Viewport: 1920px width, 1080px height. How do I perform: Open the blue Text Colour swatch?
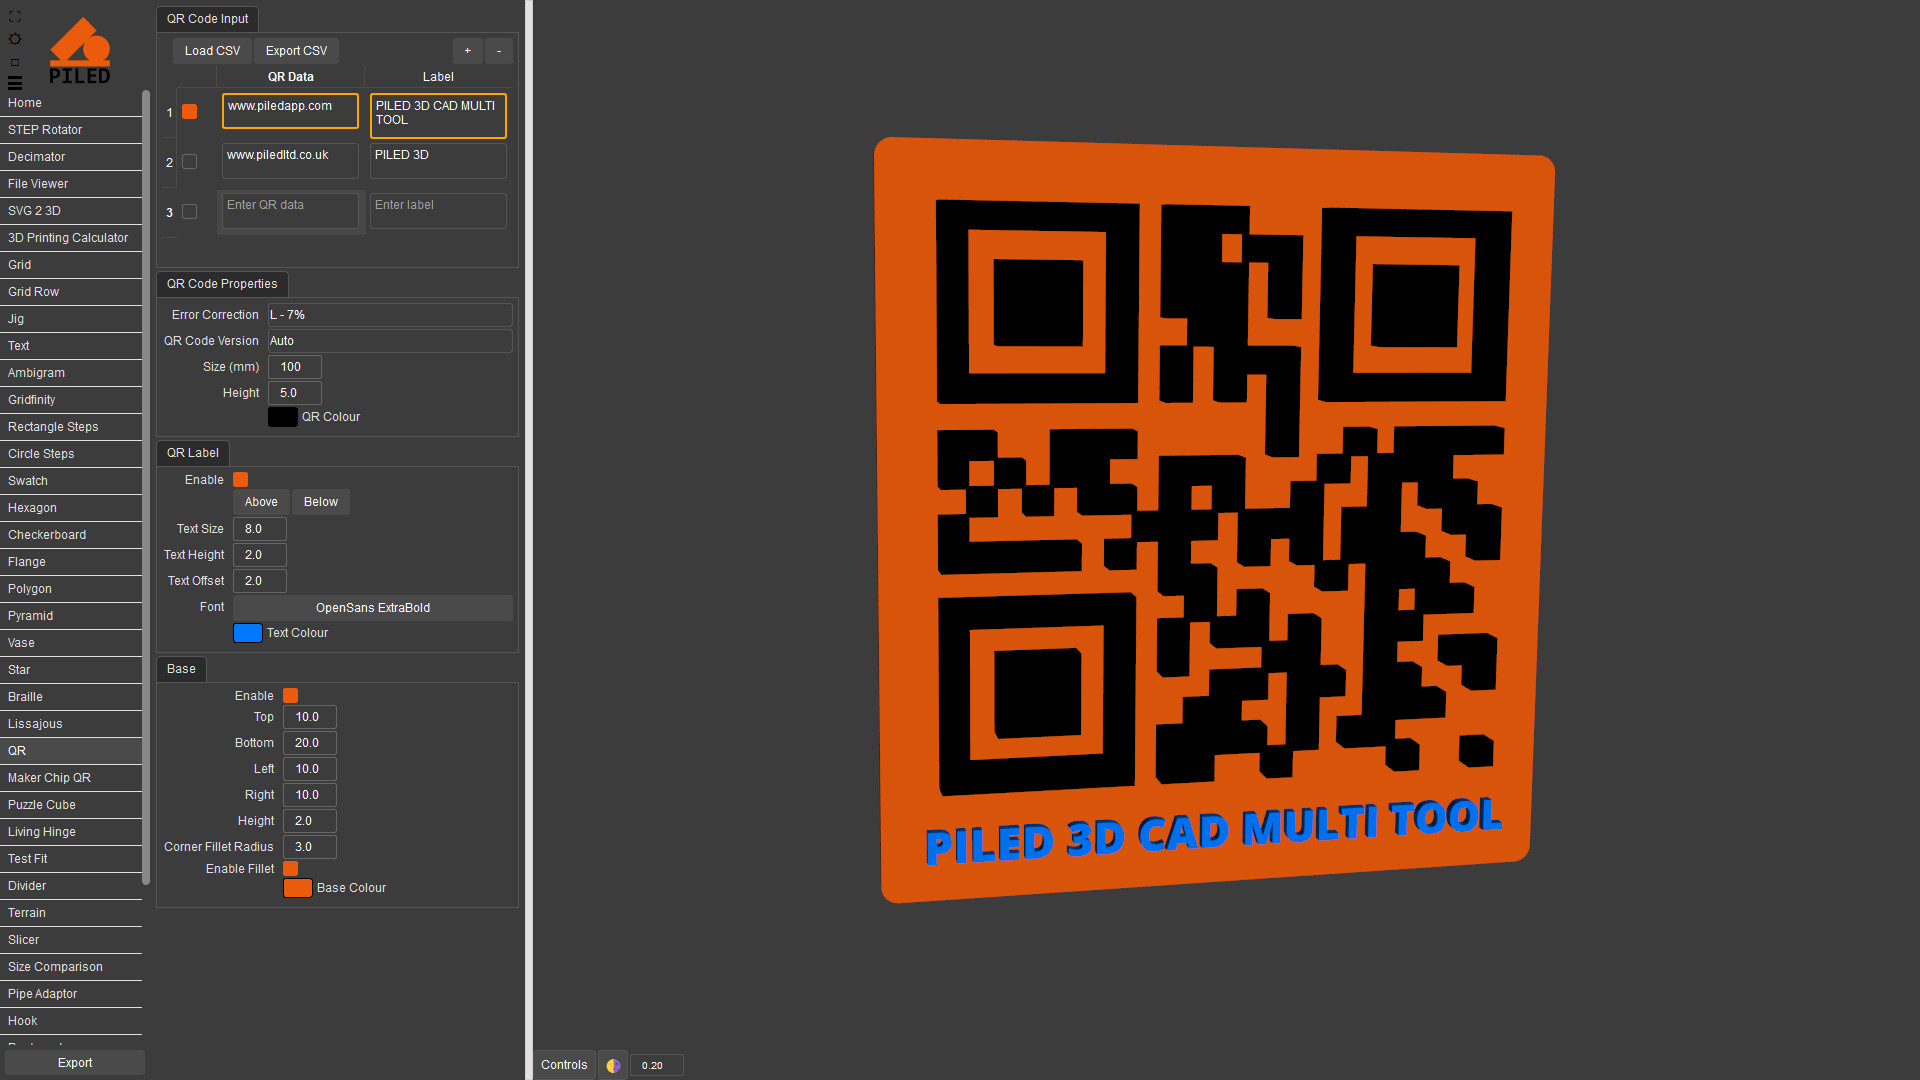(x=247, y=633)
